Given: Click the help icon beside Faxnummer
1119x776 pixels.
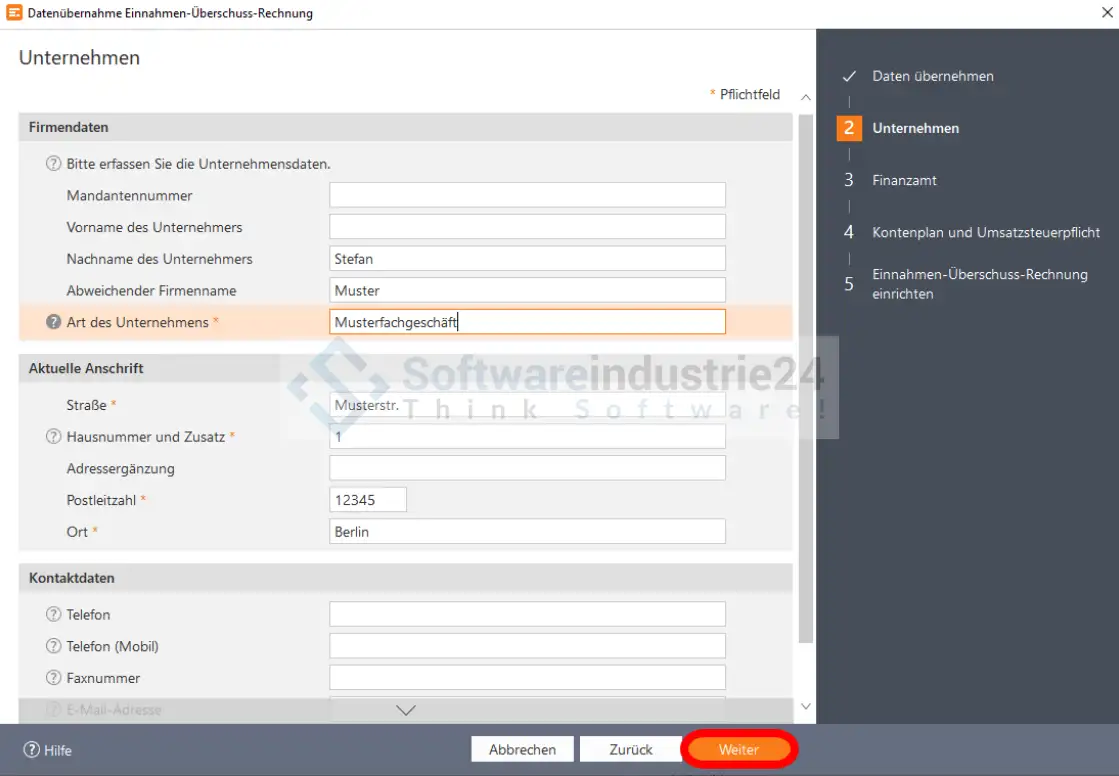Looking at the screenshot, I should point(54,678).
